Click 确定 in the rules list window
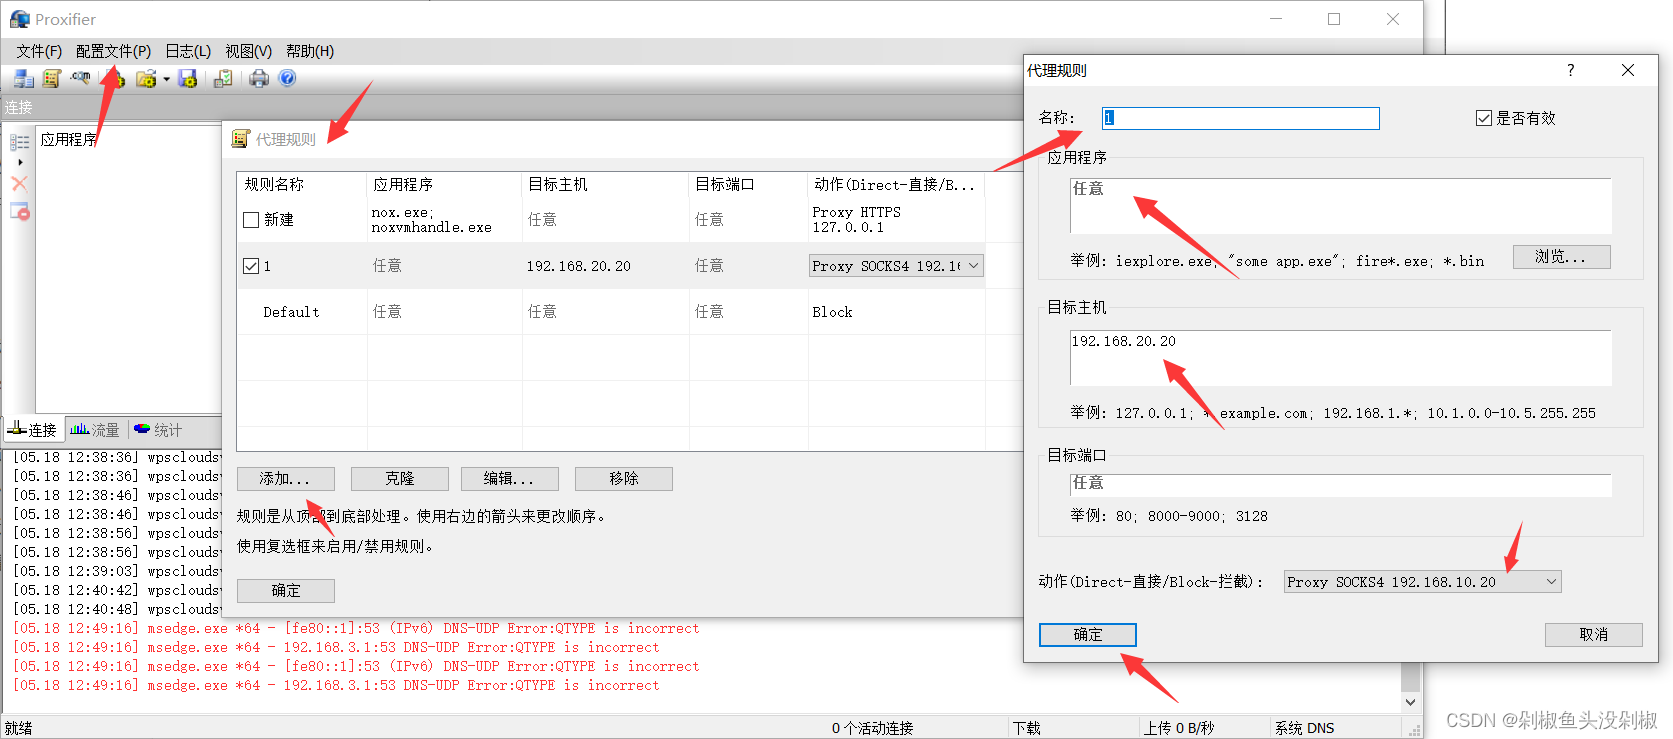This screenshot has width=1673, height=739. (285, 591)
